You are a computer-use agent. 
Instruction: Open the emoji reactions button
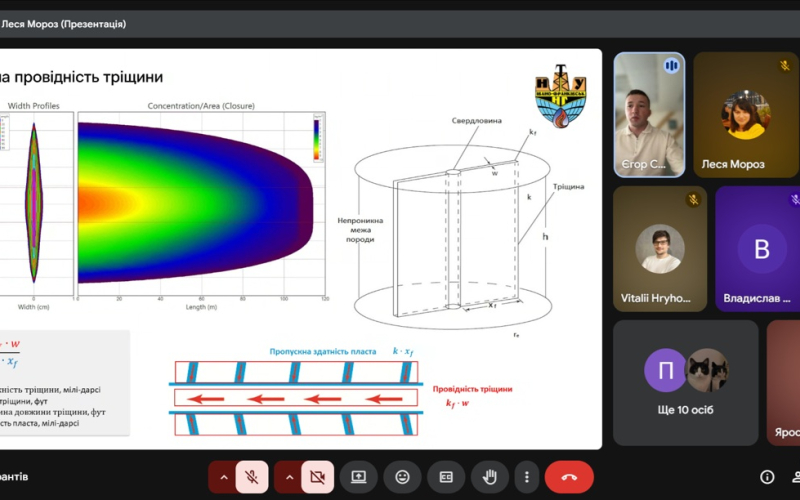403,477
